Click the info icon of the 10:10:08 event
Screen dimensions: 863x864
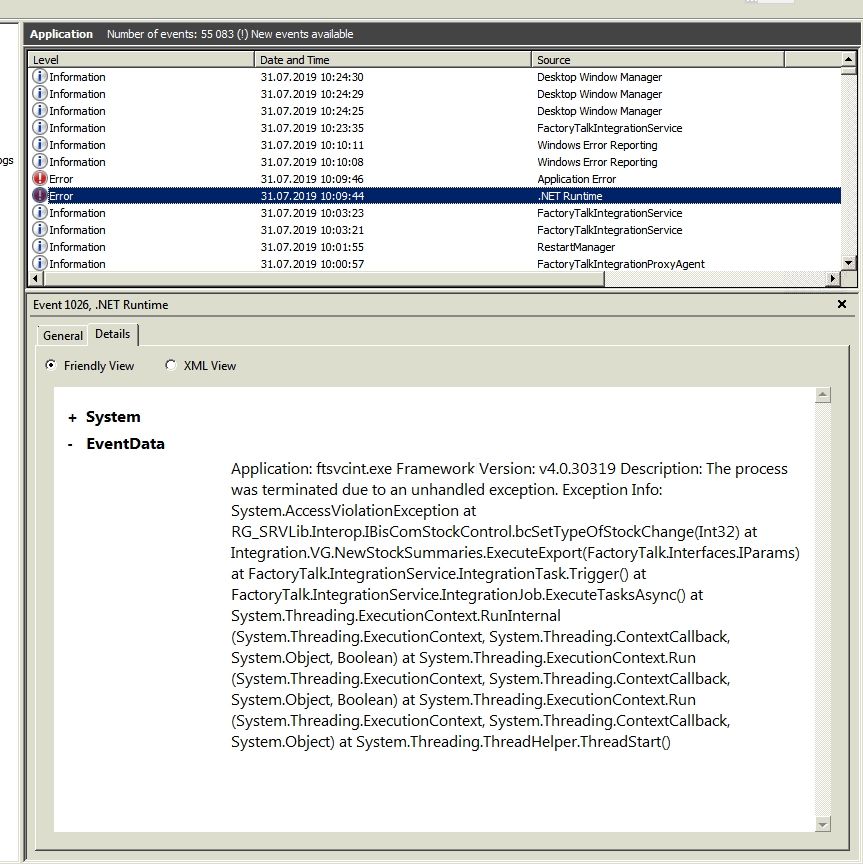(40, 161)
